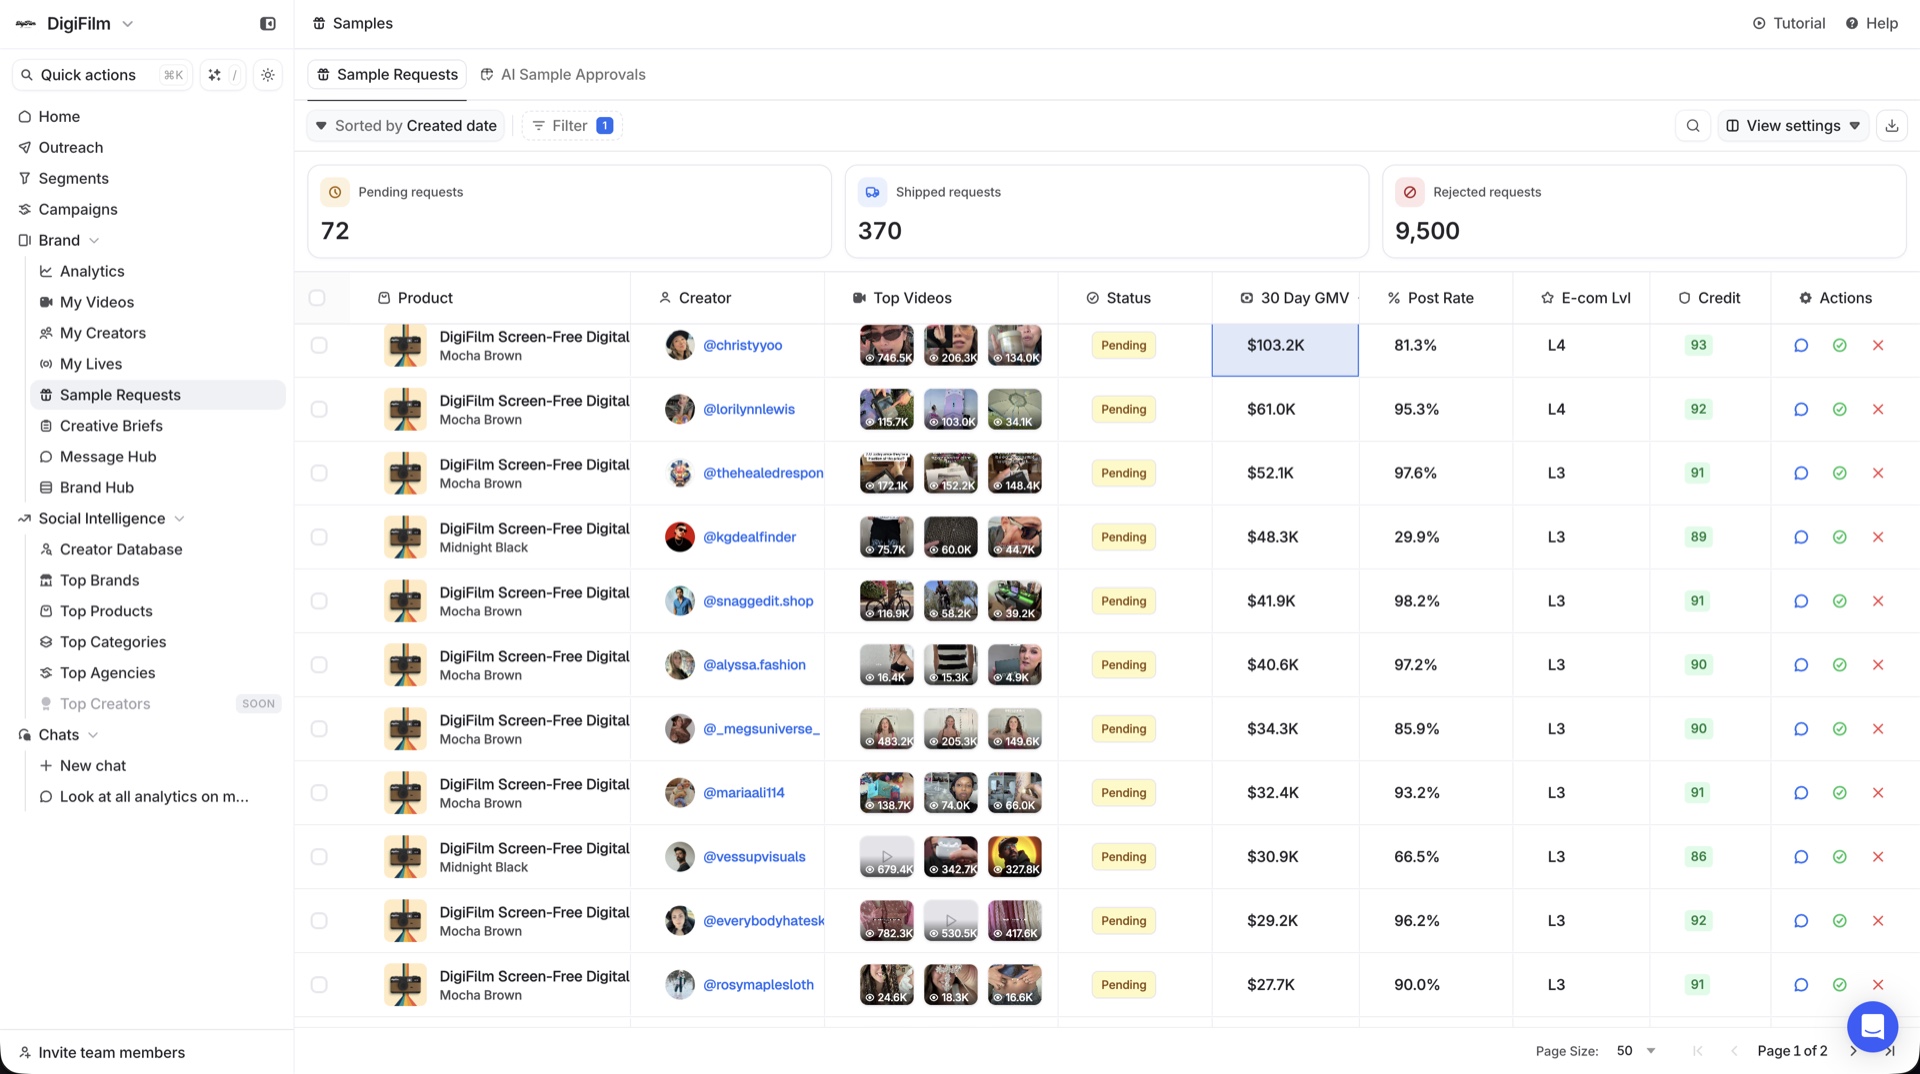Reject @christyyoo request with X icon

1878,345
